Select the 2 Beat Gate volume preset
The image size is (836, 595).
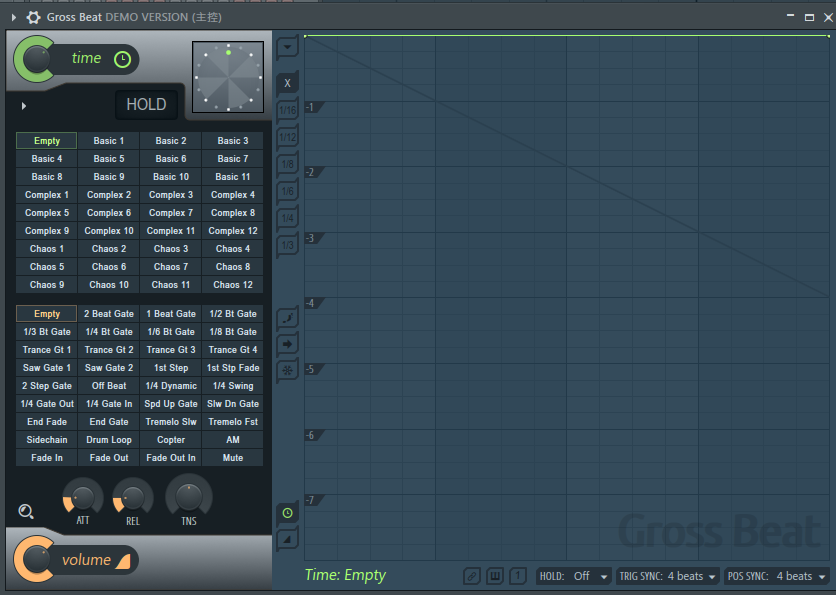coord(108,313)
